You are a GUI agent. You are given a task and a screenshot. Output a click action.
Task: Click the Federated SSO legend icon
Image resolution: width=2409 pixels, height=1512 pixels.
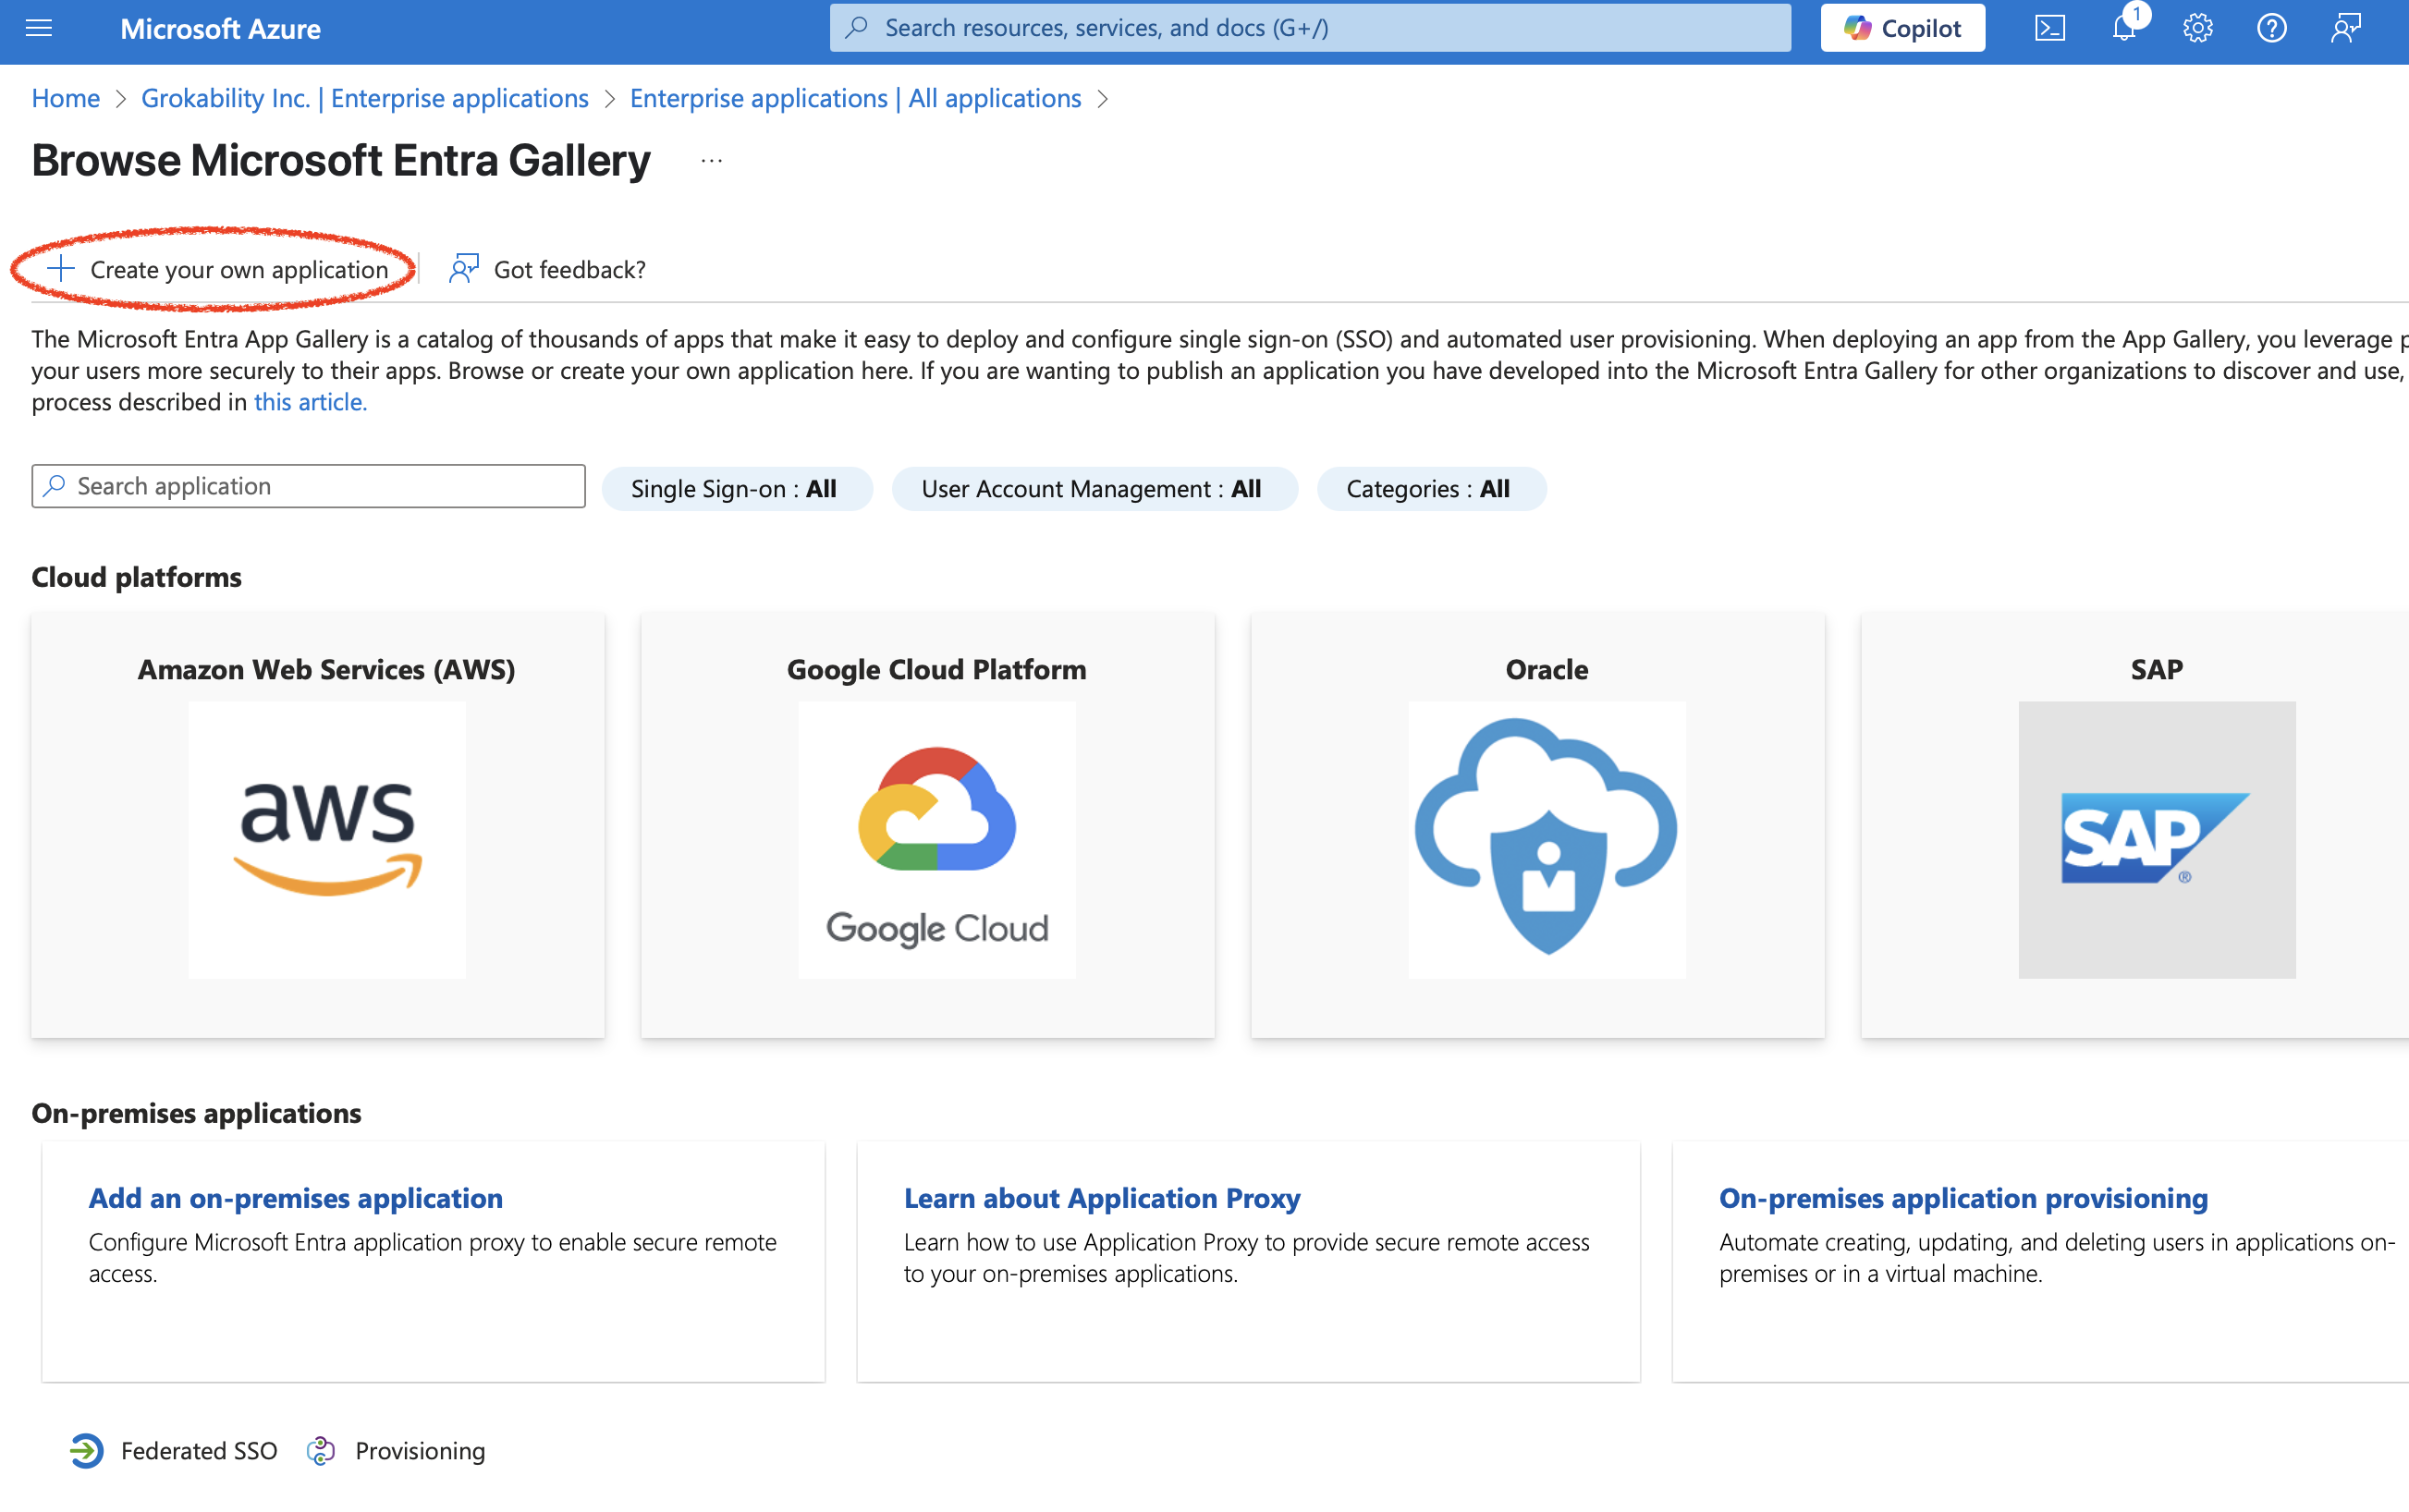click(87, 1451)
